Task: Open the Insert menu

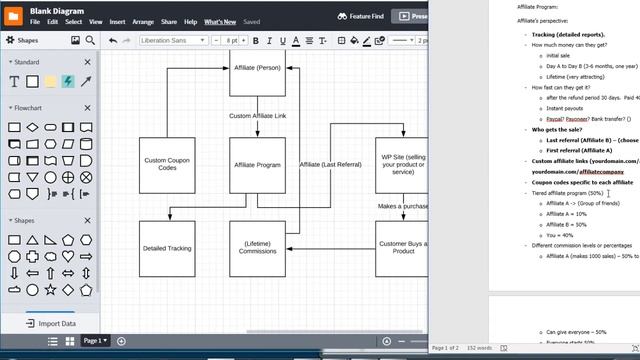Action: click(x=117, y=22)
